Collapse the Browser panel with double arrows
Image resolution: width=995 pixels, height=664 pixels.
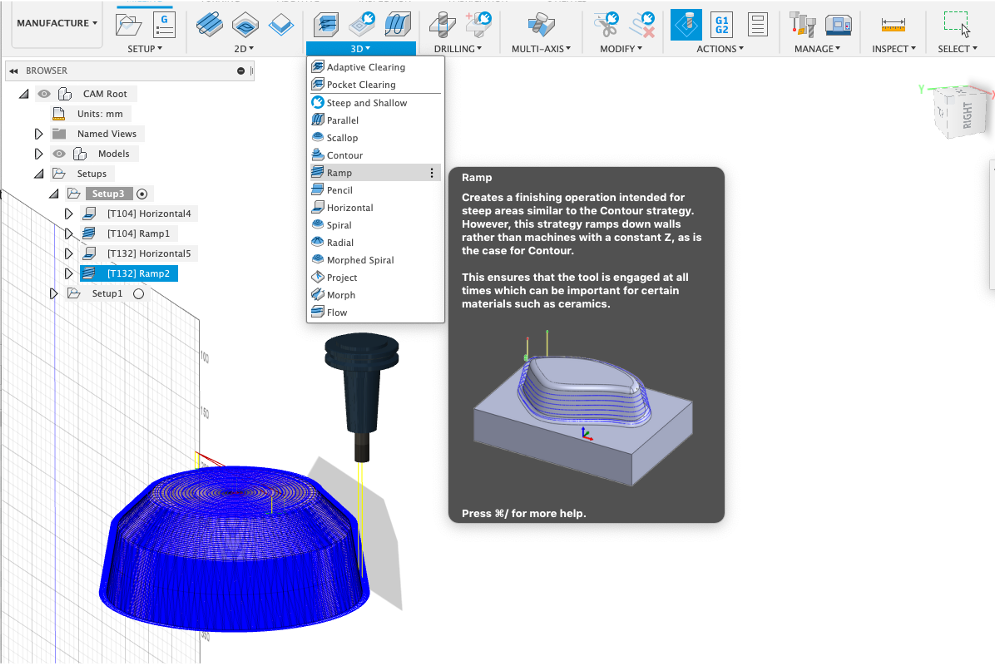coord(13,71)
